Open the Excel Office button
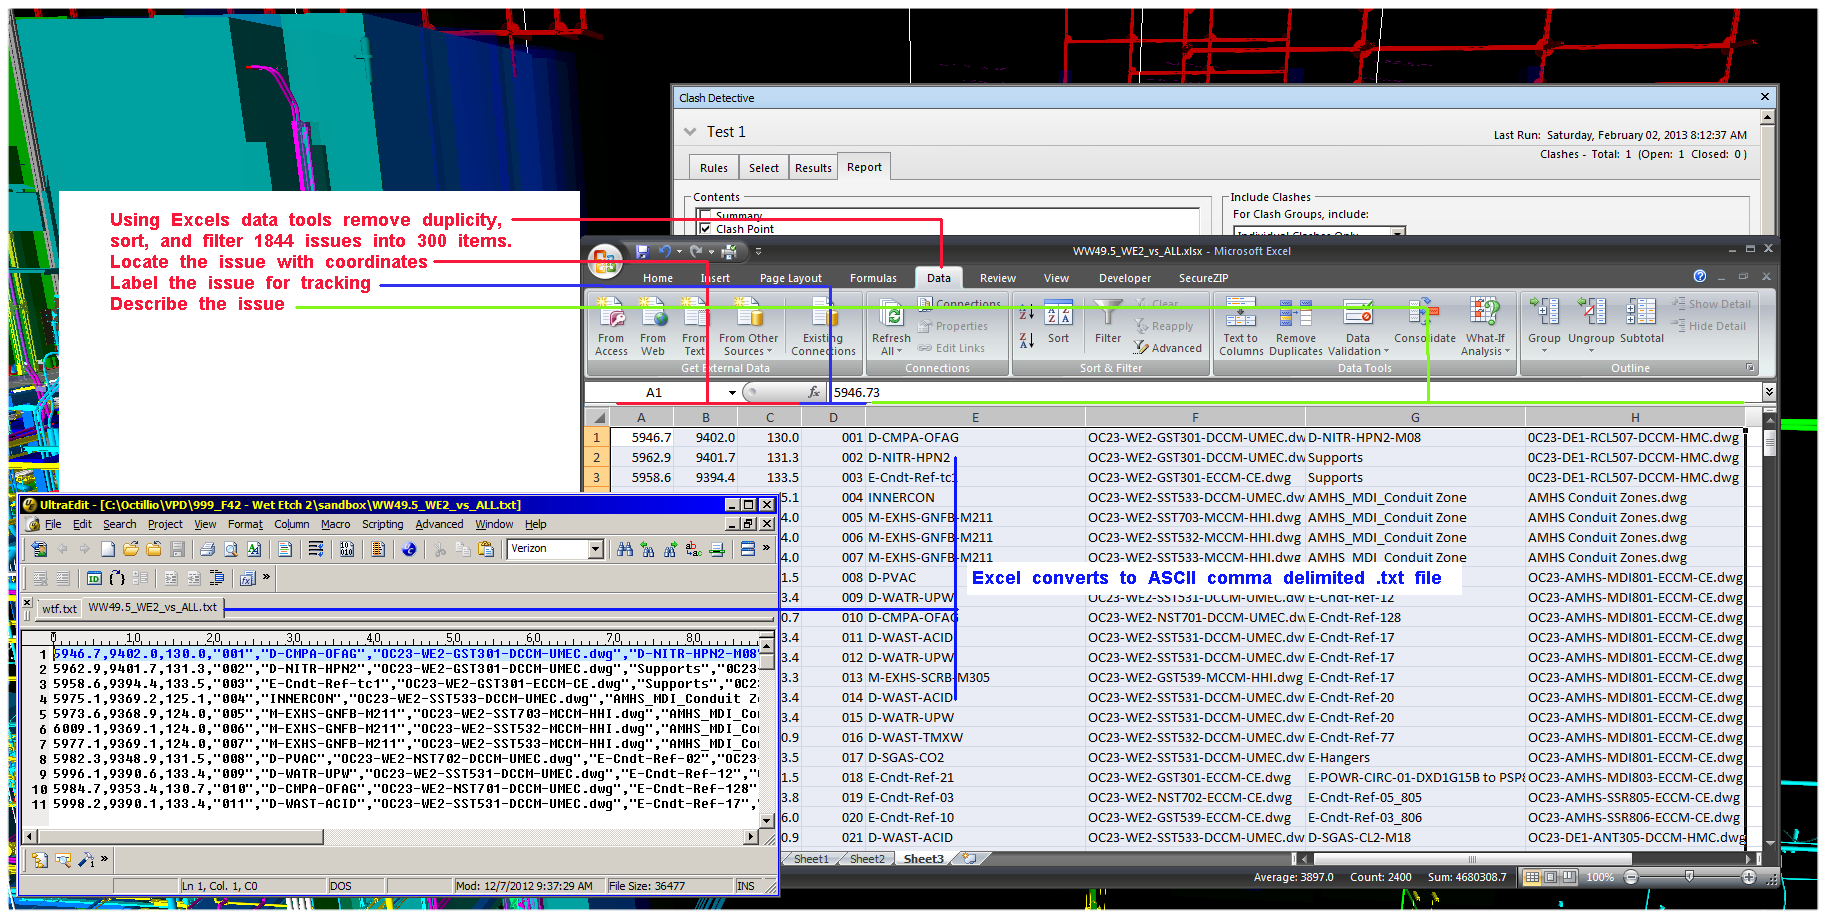 (605, 261)
